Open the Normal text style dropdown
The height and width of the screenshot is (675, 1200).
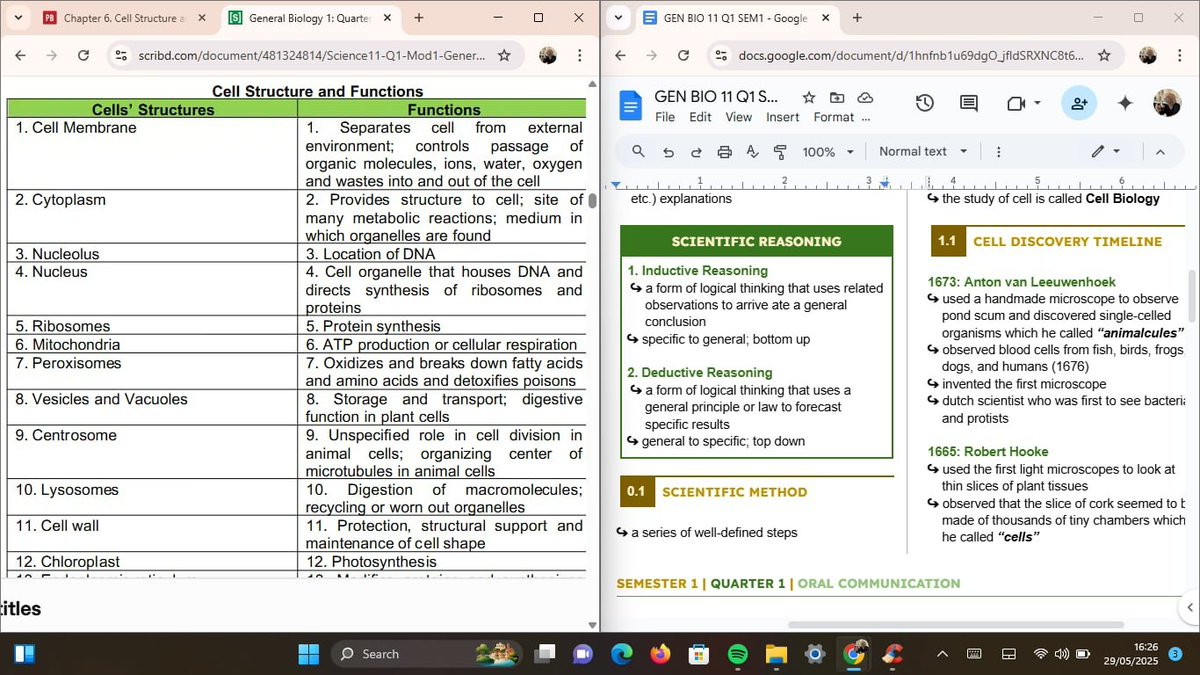(923, 152)
